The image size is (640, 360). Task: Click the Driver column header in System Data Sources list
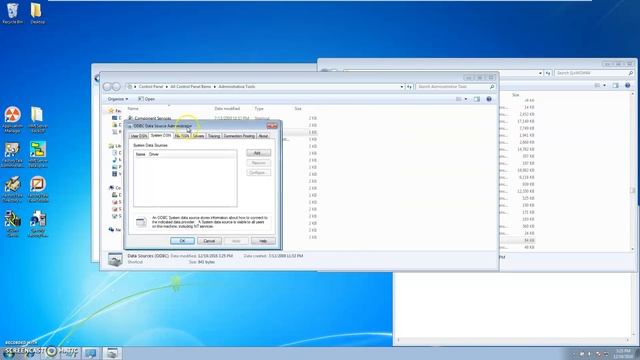click(154, 154)
